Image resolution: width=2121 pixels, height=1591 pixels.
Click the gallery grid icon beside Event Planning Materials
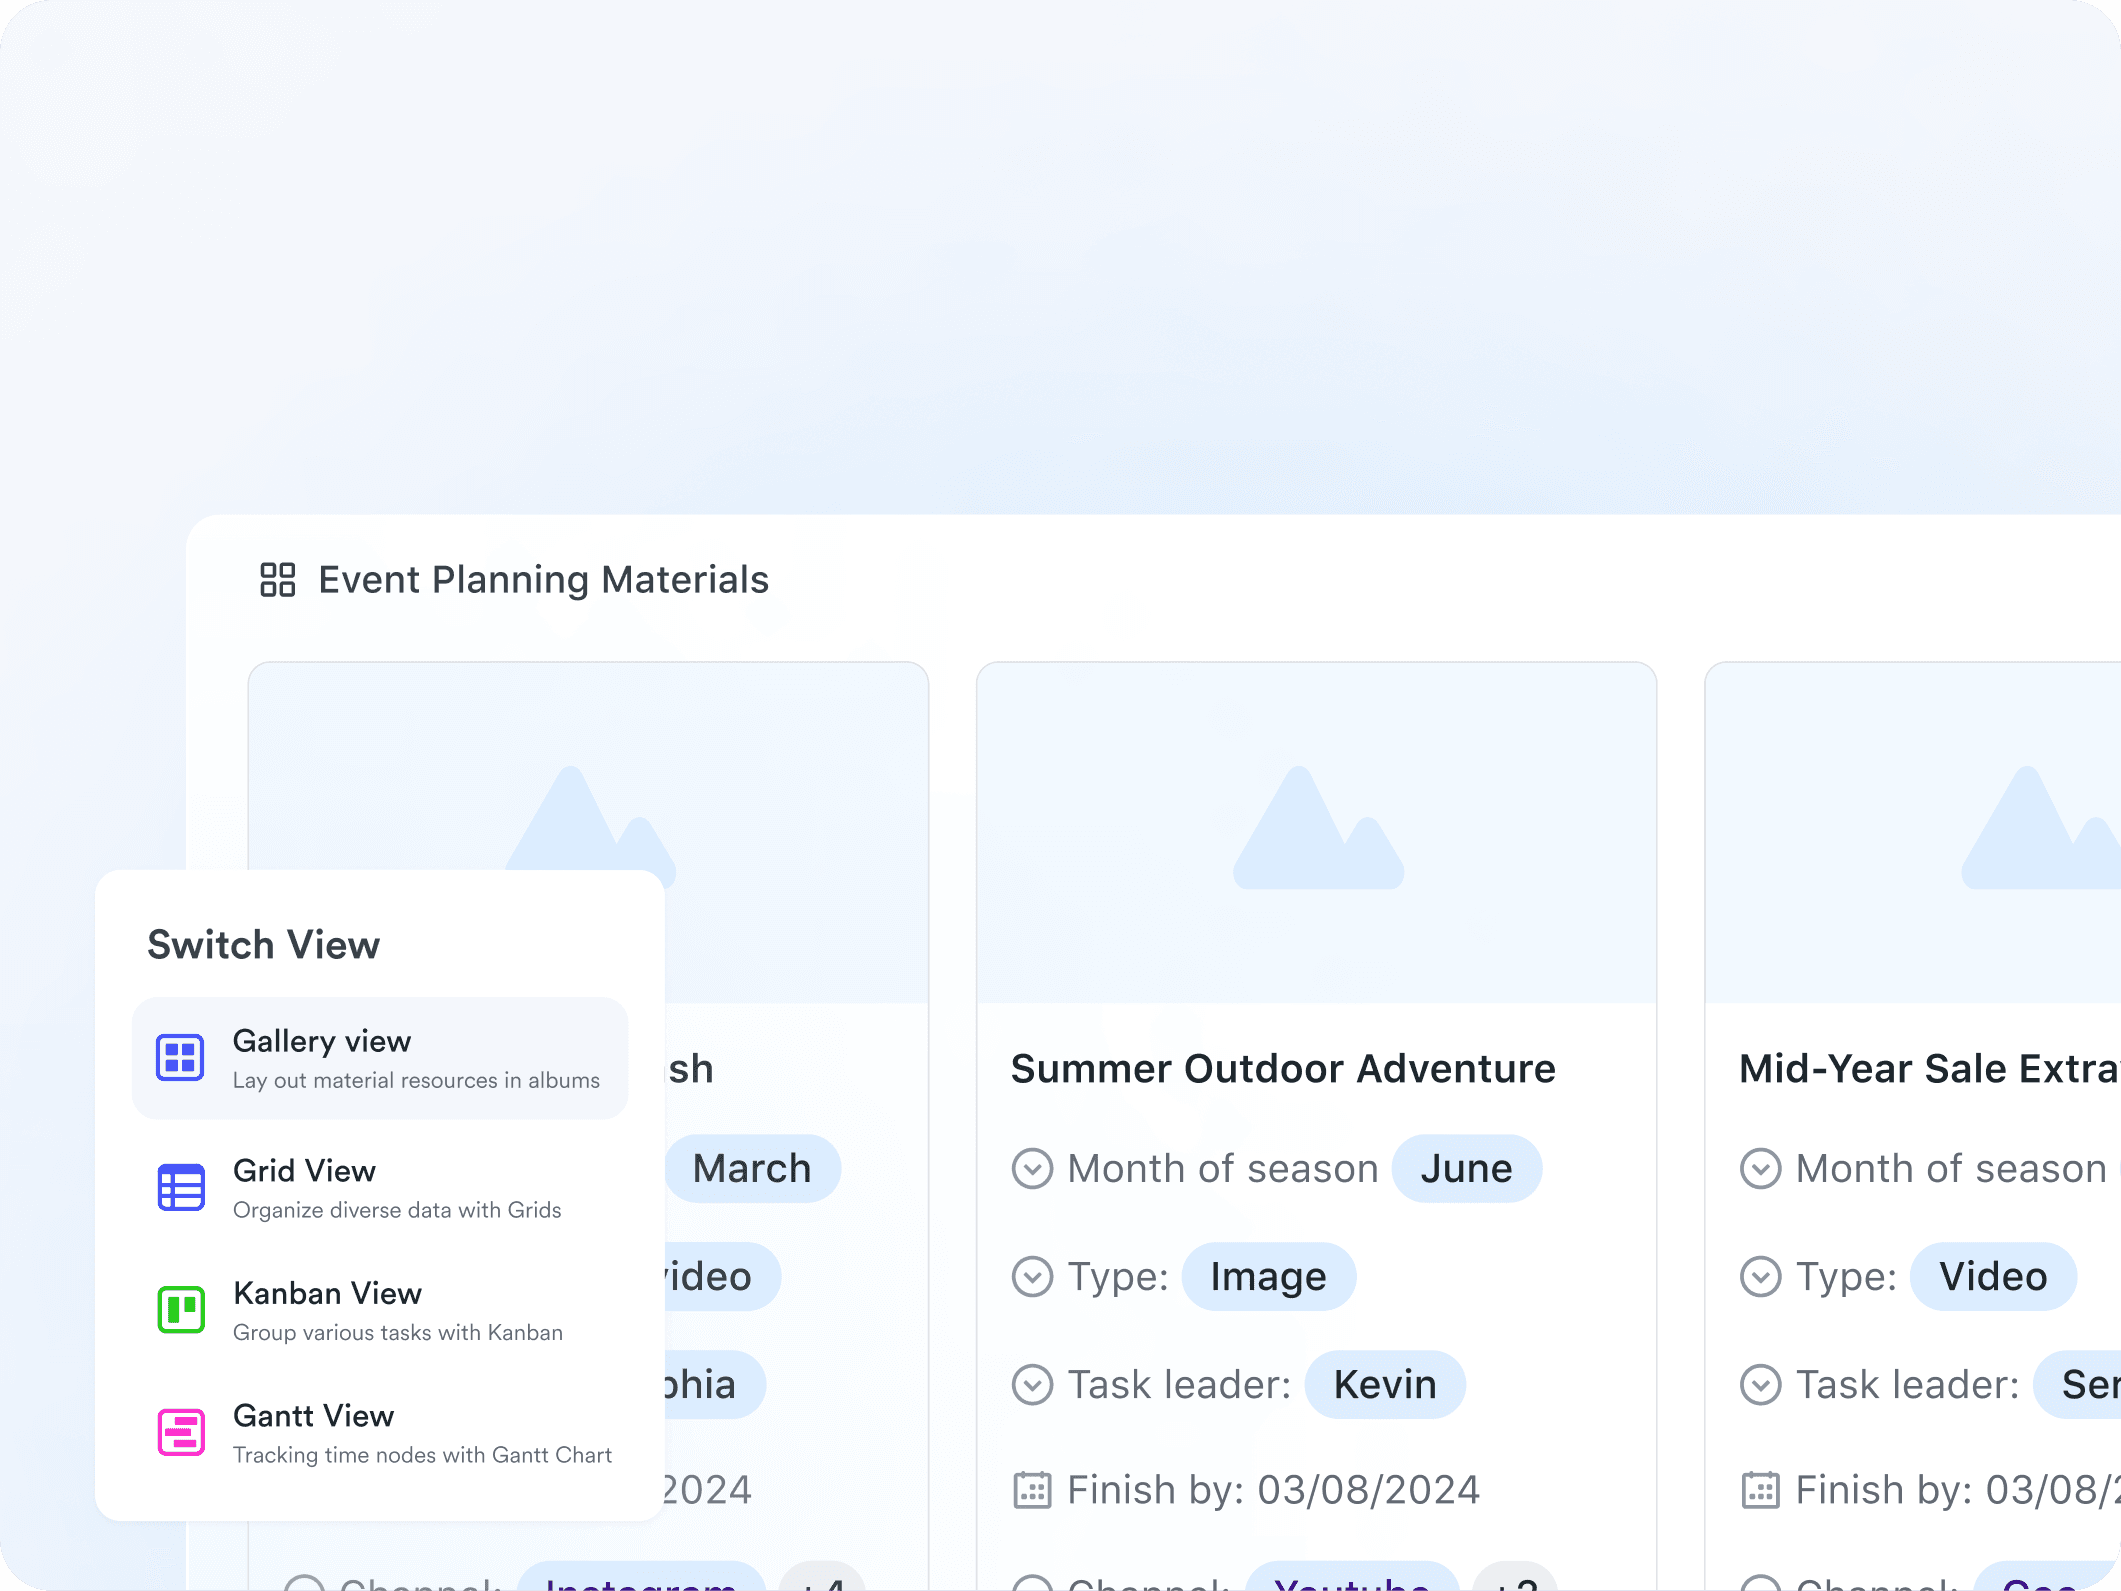pos(277,579)
